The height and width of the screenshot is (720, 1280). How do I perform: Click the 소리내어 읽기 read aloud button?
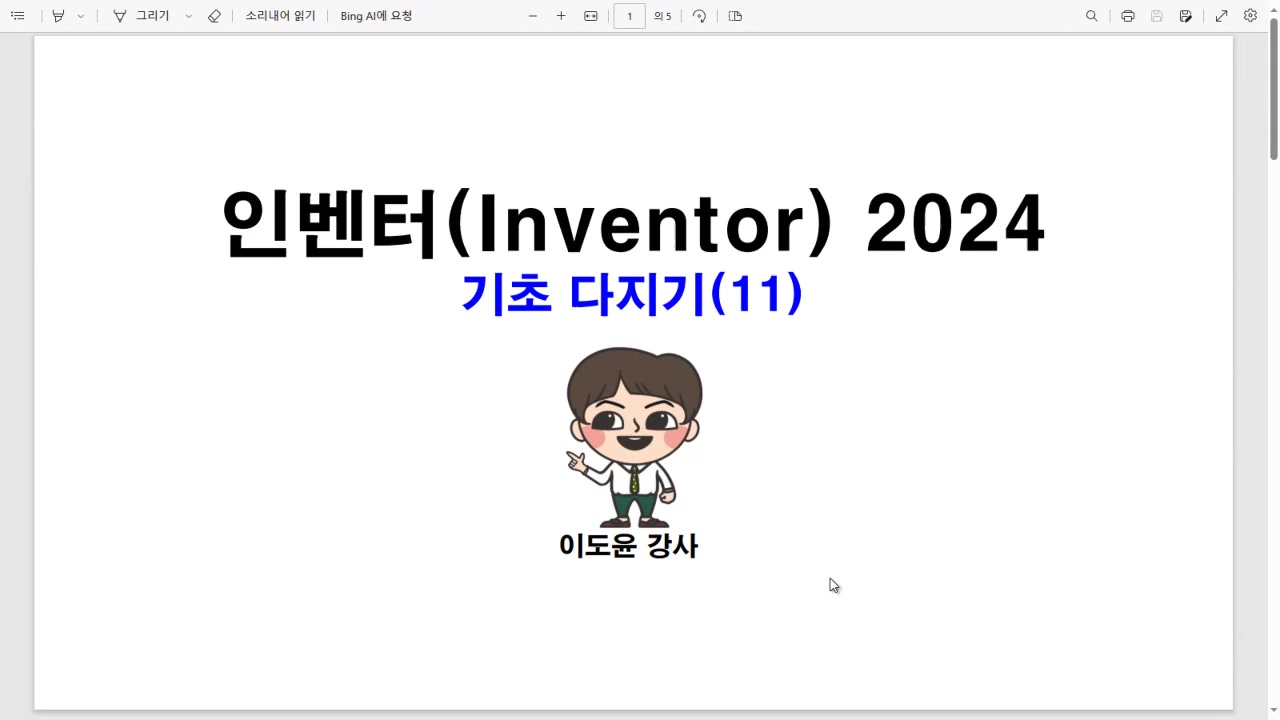pos(280,16)
